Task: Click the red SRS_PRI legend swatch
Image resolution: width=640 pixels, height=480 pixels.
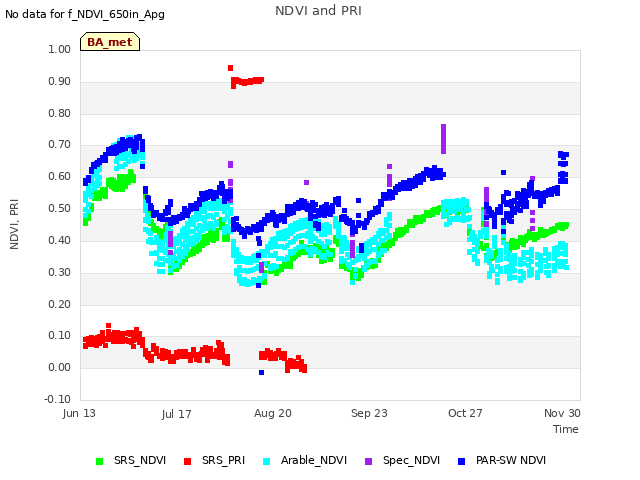Action: coord(187,461)
